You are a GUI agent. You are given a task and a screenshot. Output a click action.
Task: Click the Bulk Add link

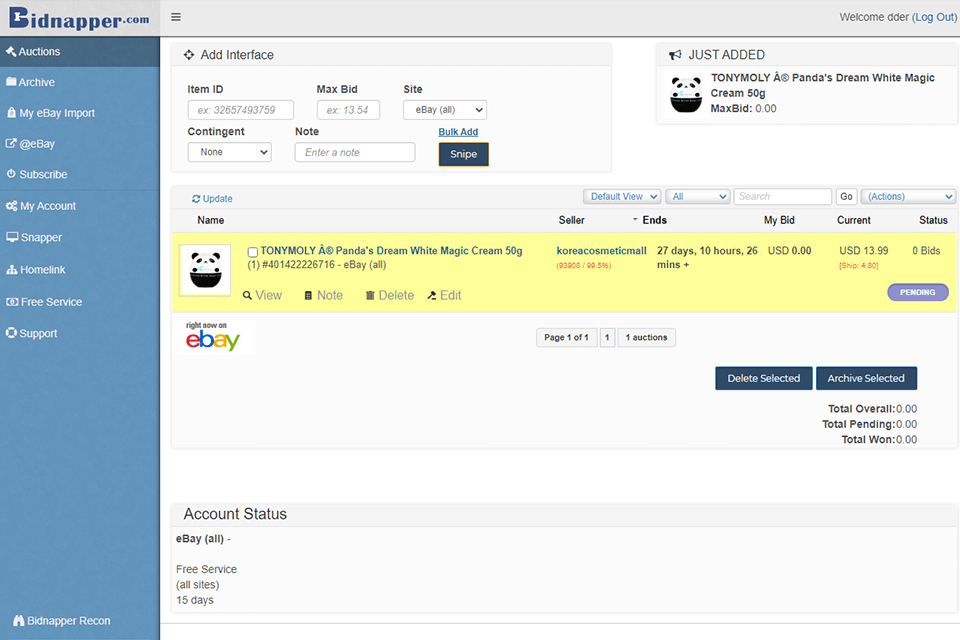click(x=458, y=131)
